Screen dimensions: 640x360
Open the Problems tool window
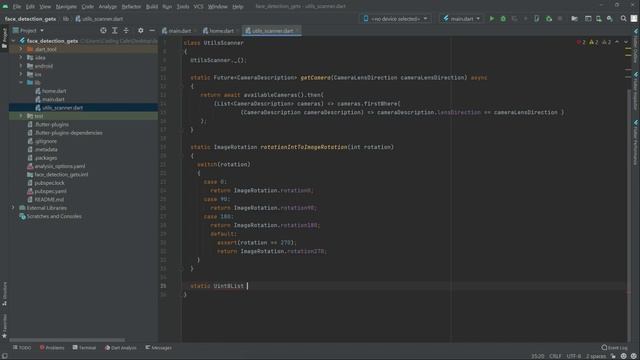click(x=52, y=348)
